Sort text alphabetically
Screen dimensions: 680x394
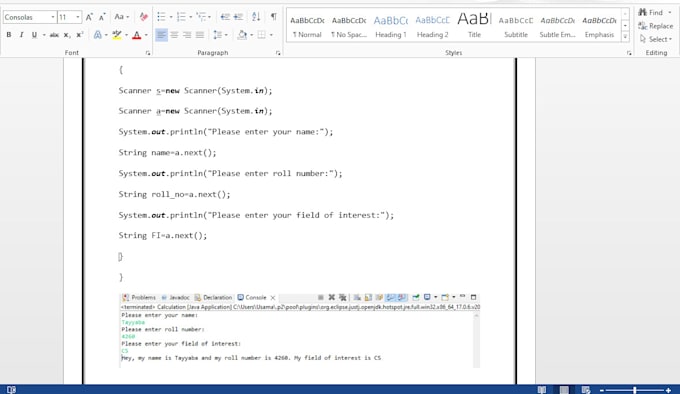[256, 17]
